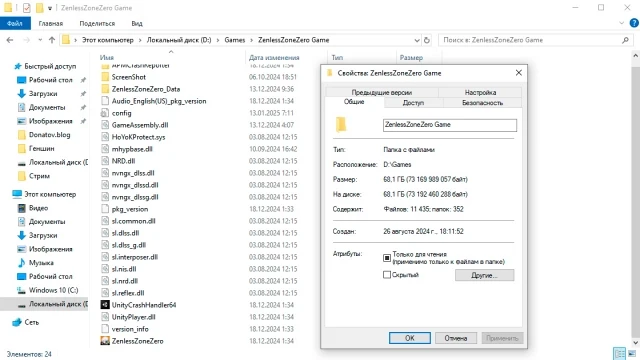The width and height of the screenshot is (640, 360).
Task: Open recent locations dropdown arrow
Action: [40, 40]
